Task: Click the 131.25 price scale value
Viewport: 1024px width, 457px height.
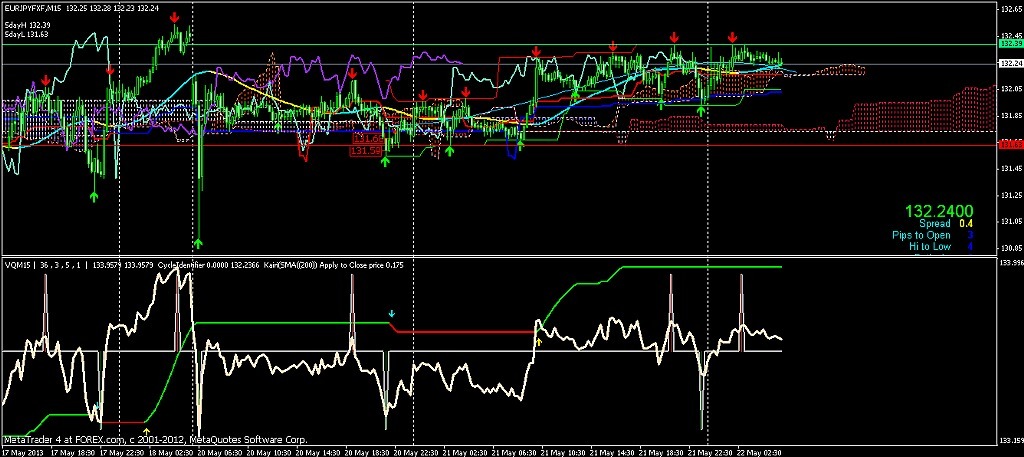Action: (x=1010, y=195)
